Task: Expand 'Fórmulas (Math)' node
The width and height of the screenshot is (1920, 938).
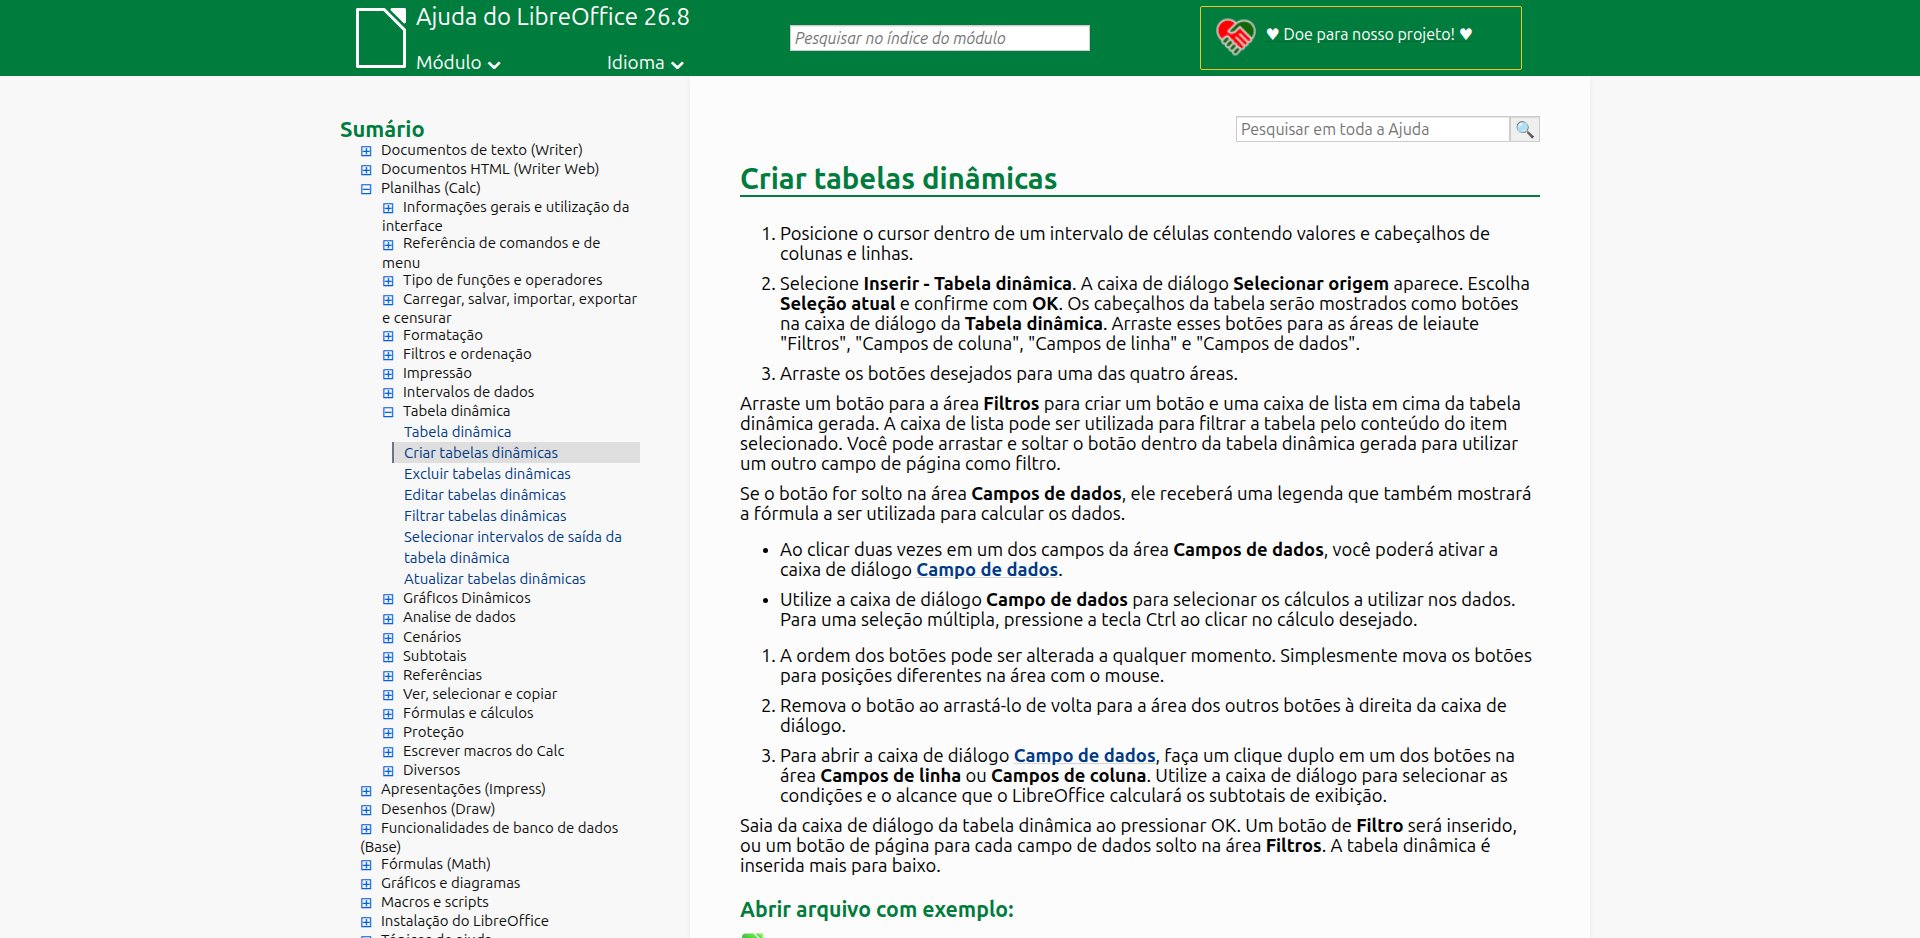Action: 366,865
